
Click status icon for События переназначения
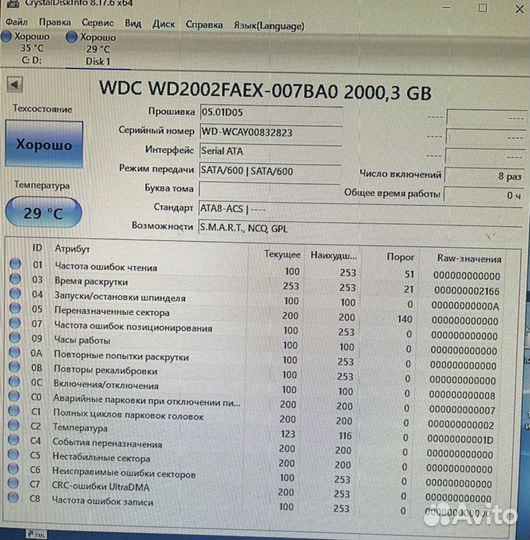[13, 440]
